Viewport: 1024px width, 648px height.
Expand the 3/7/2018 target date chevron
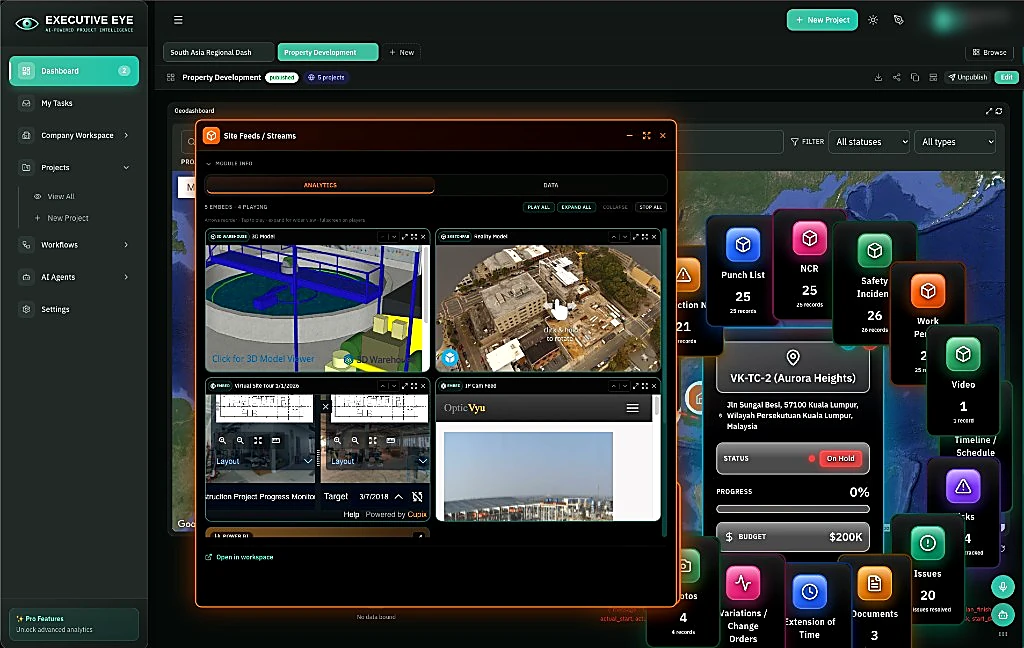(x=398, y=496)
